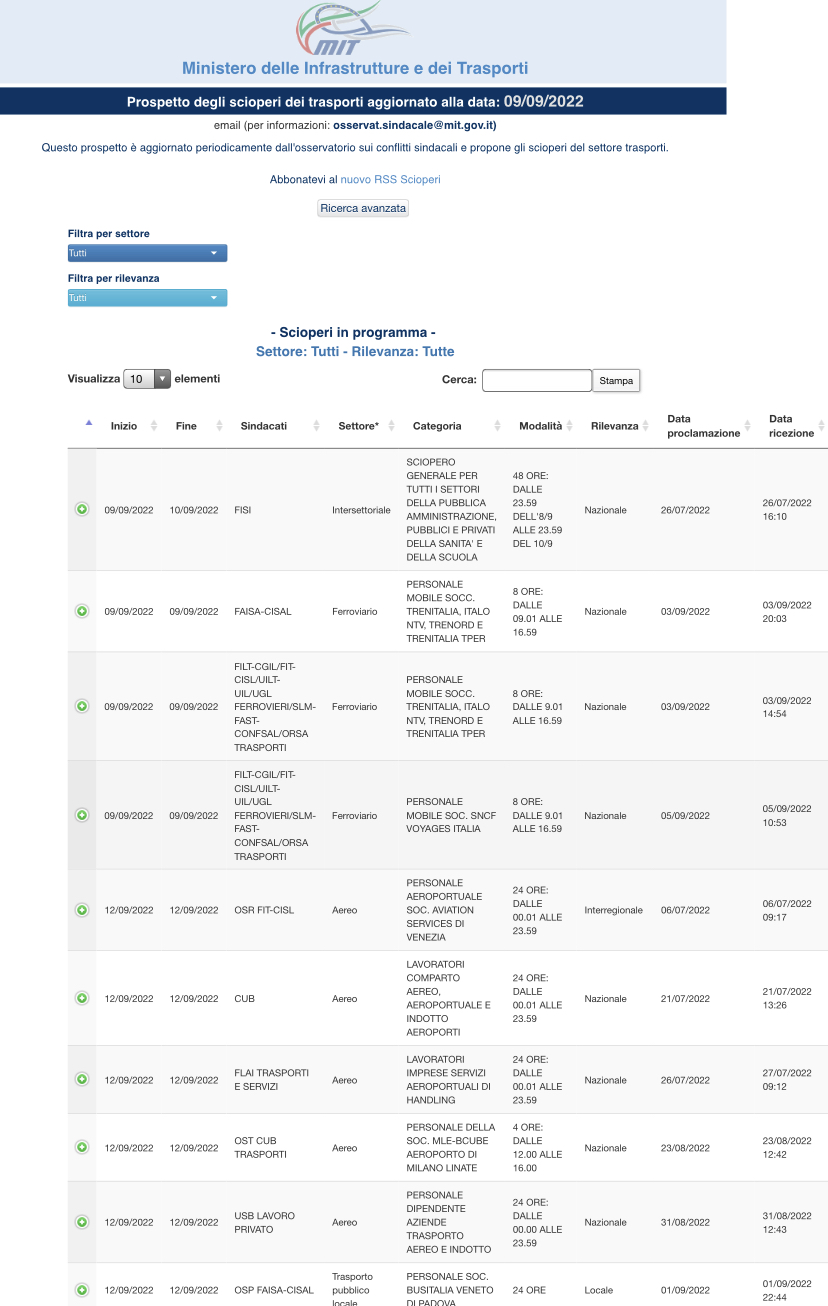
Task: Click the Ricerca avanzata button
Action: tap(363, 209)
